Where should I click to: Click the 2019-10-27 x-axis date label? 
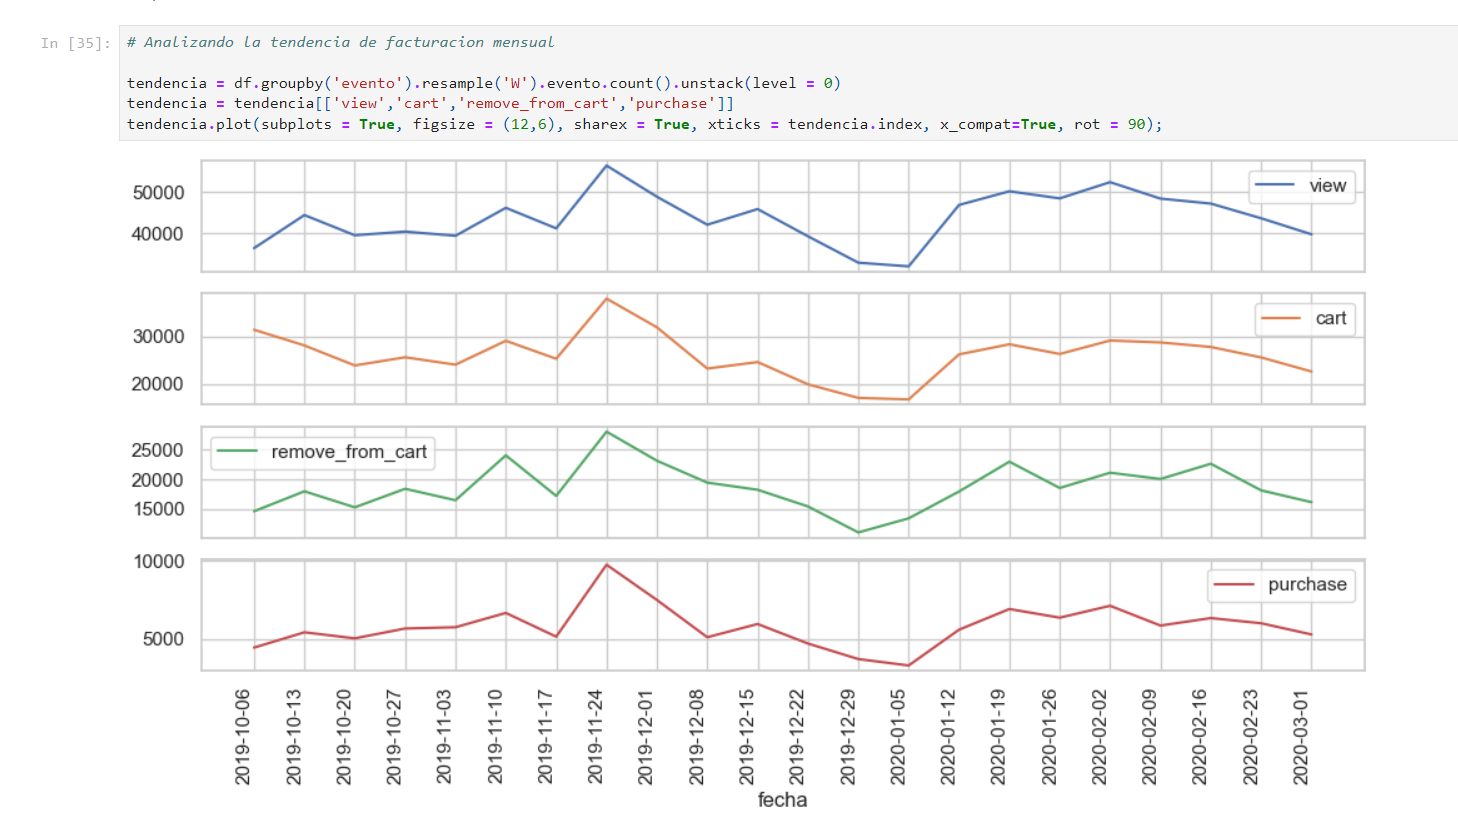[x=394, y=737]
